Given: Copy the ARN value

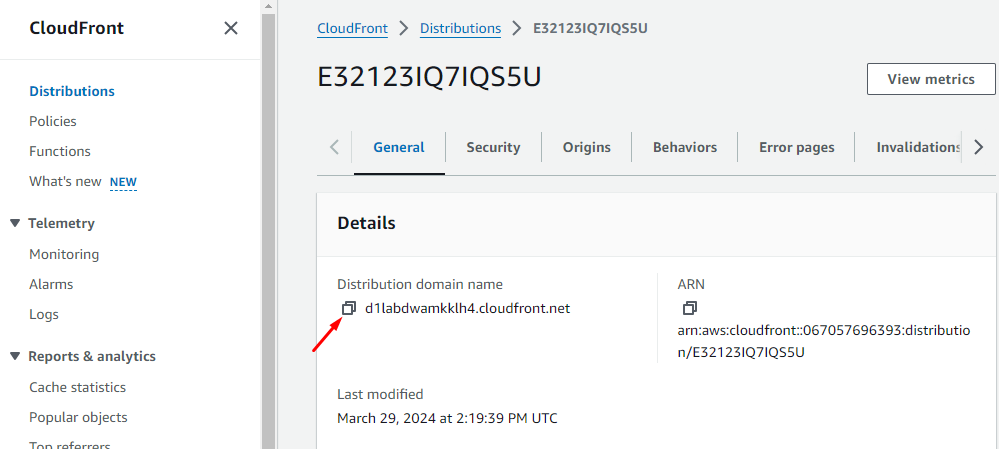Looking at the screenshot, I should (689, 308).
